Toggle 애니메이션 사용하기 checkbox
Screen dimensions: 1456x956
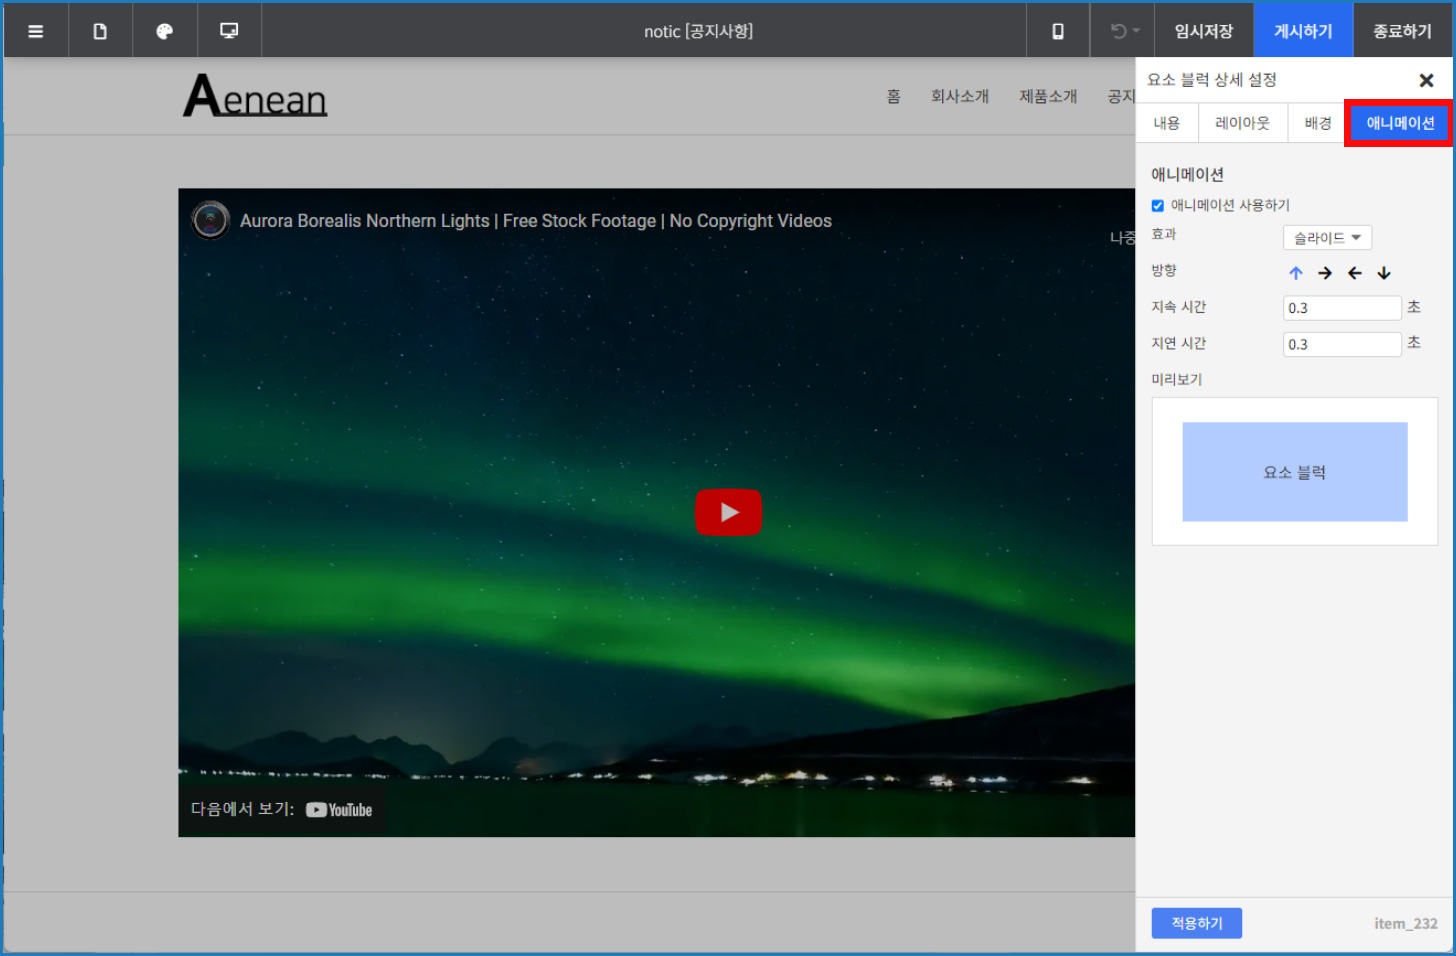click(x=1158, y=206)
